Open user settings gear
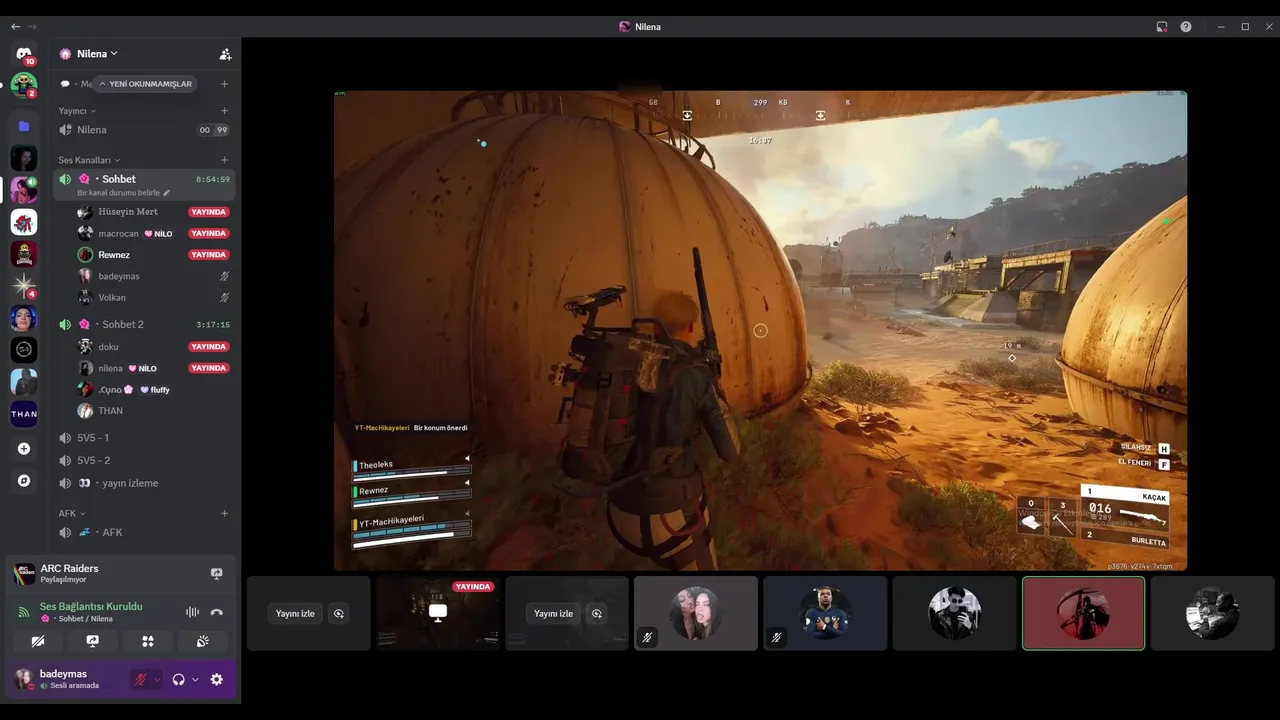This screenshot has width=1280, height=720. tap(216, 680)
